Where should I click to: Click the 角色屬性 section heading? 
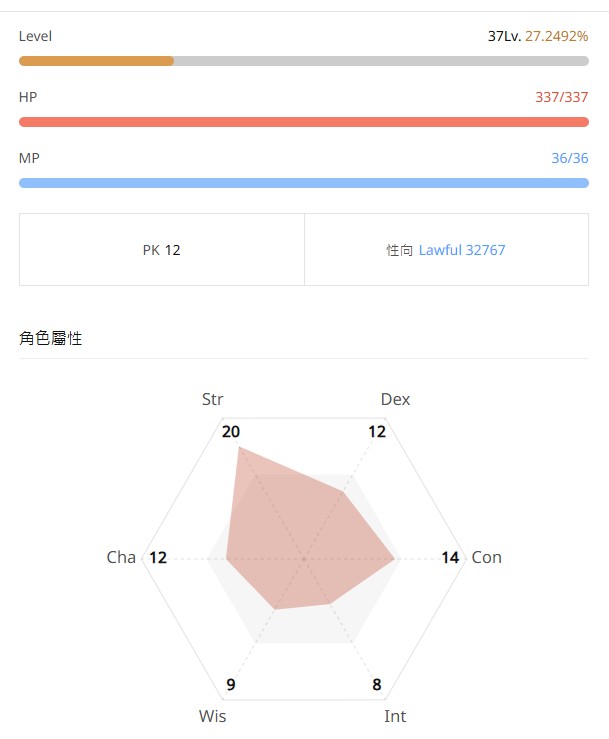pyautogui.click(x=50, y=339)
